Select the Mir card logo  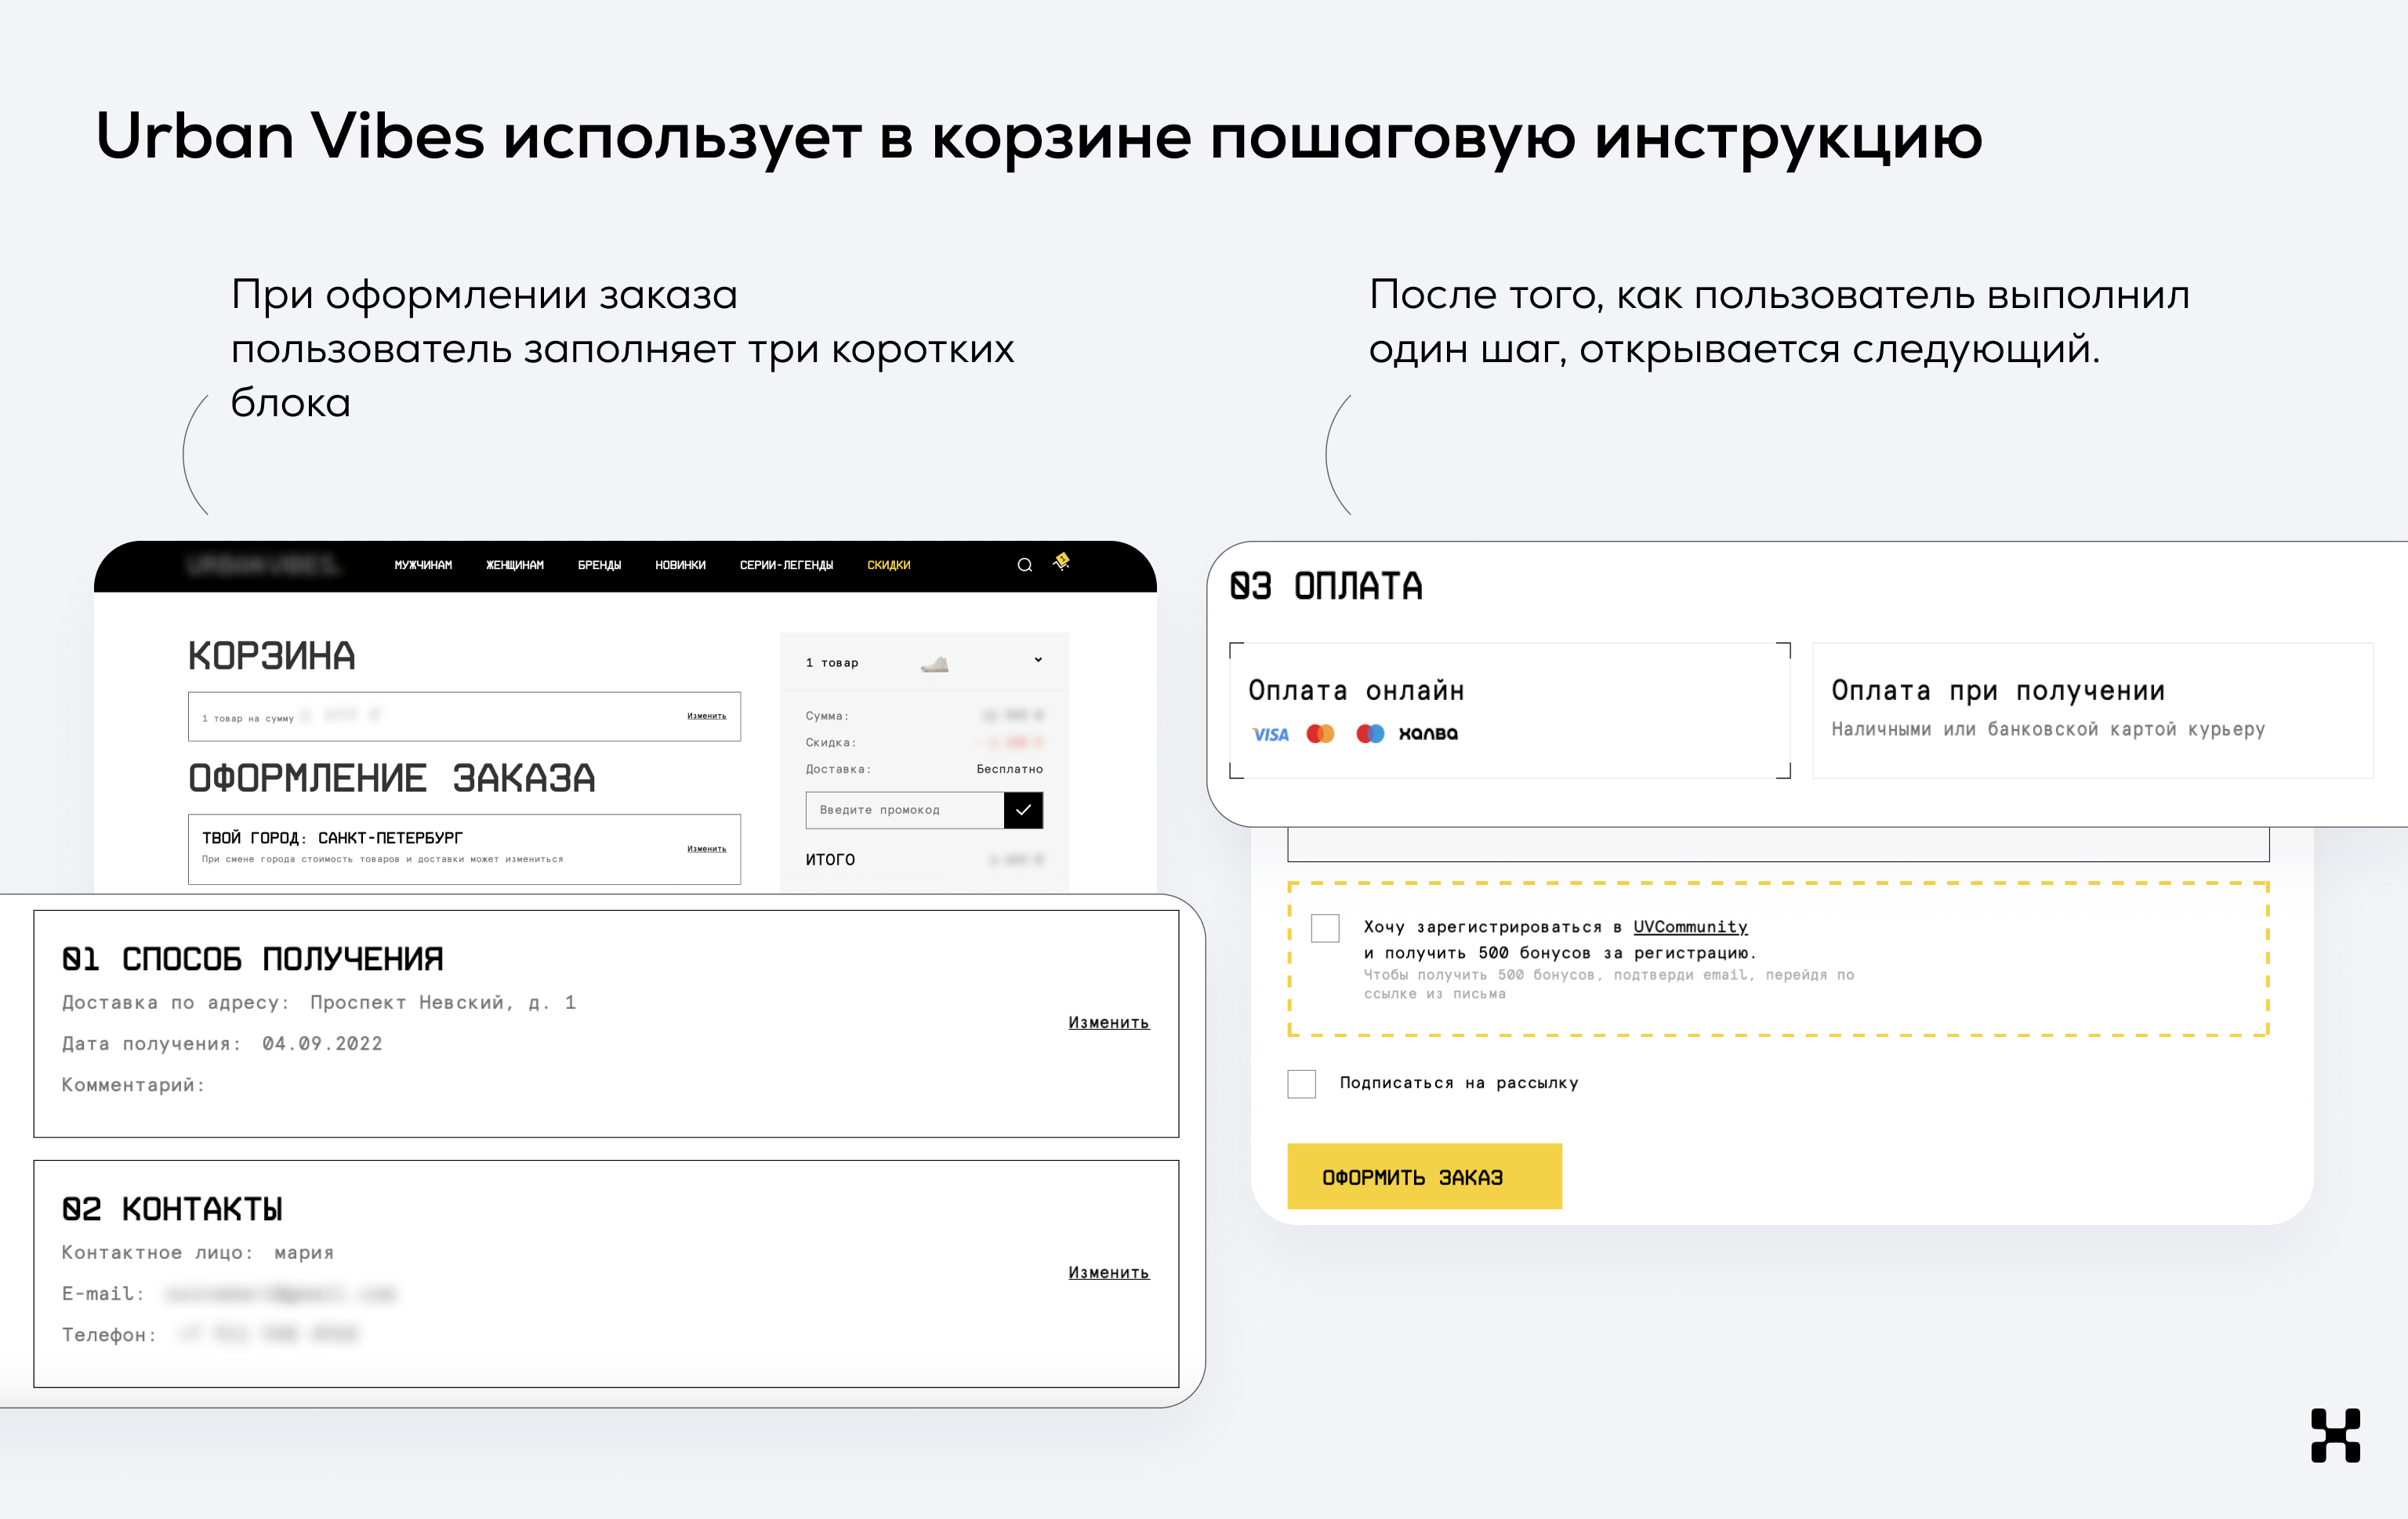(1370, 733)
